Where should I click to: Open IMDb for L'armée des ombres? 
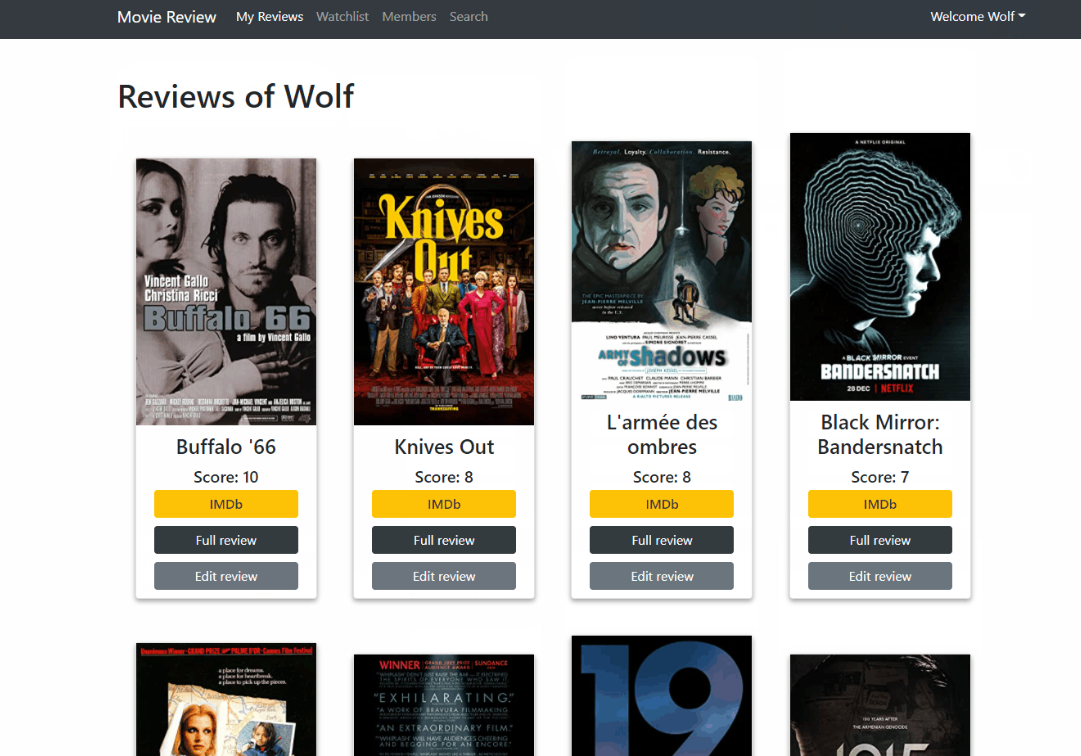(661, 504)
